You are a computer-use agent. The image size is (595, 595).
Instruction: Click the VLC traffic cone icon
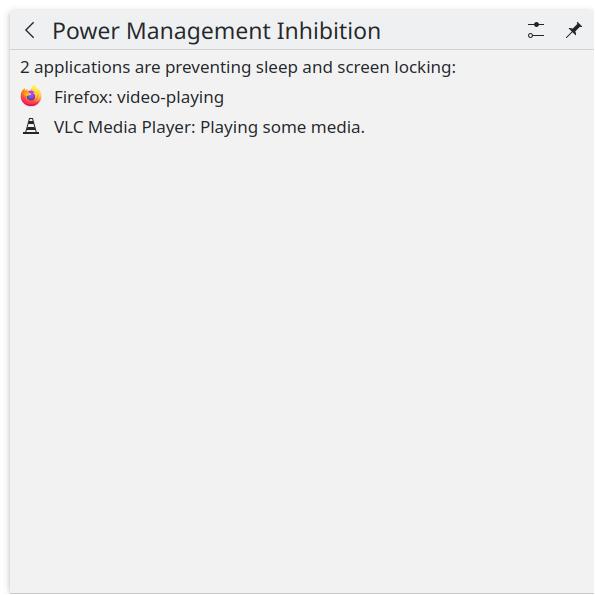pos(31,126)
